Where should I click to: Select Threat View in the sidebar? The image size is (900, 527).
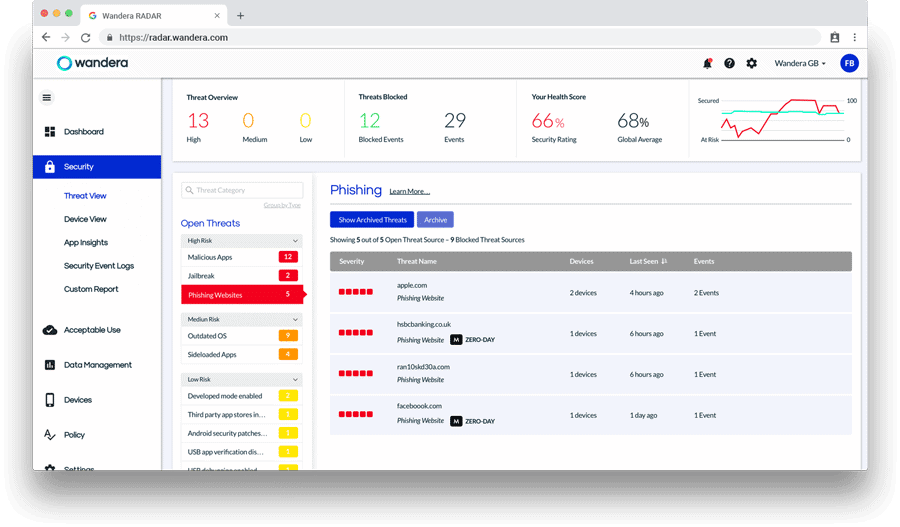85,196
